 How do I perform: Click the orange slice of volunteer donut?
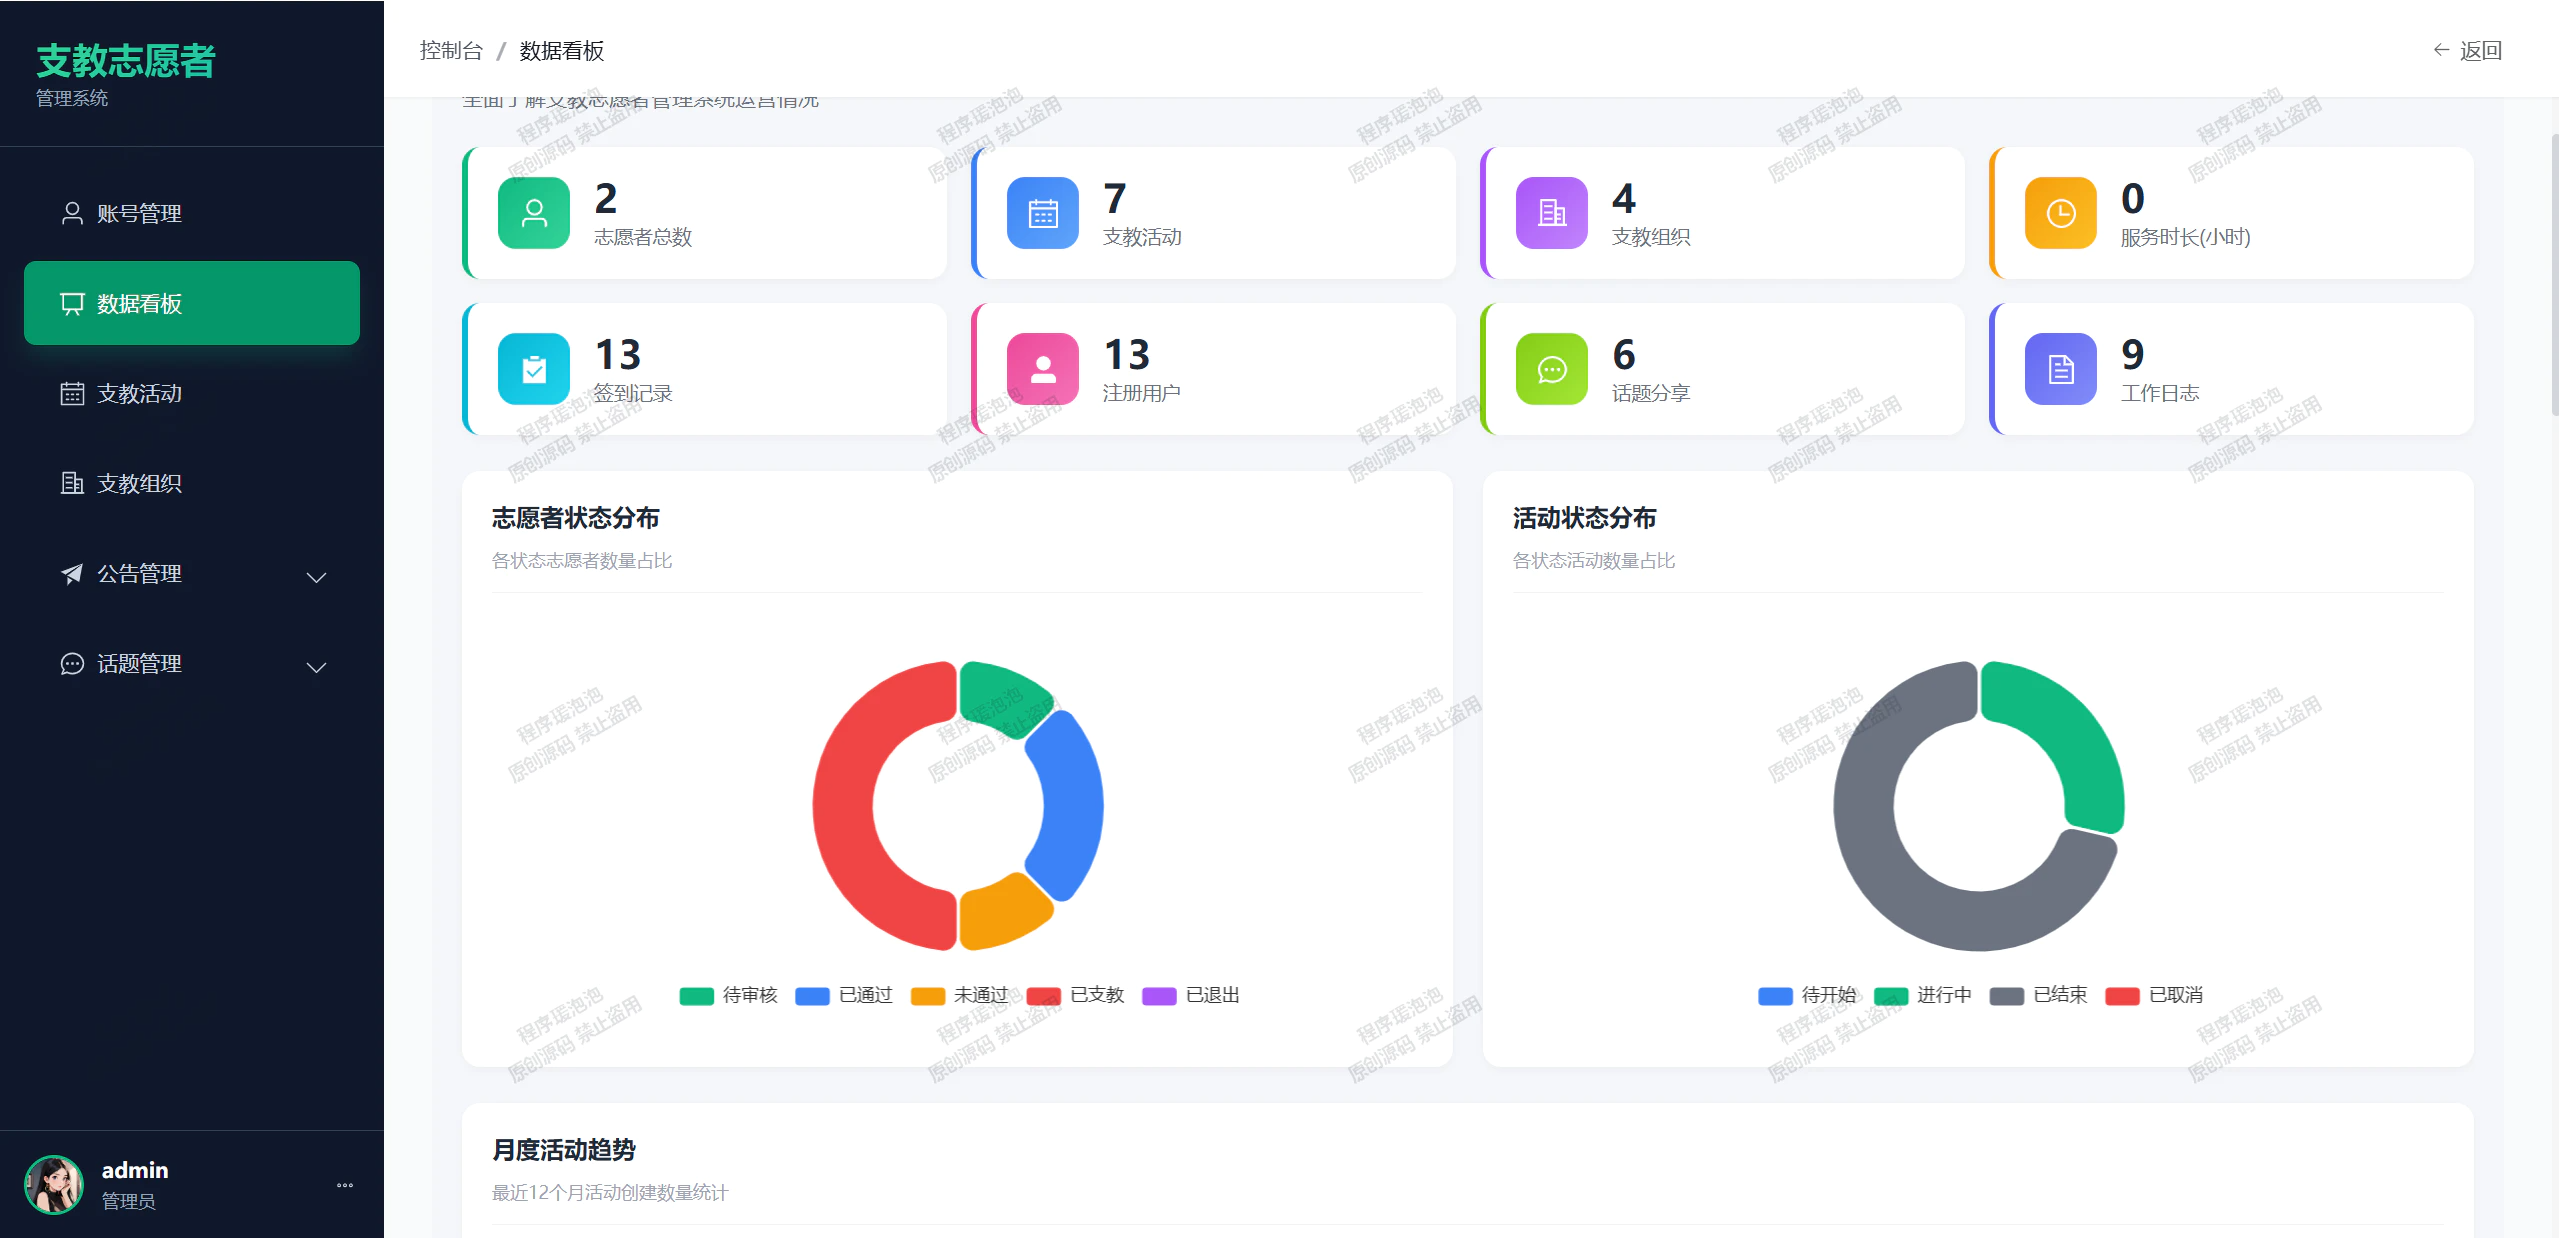pos(1002,912)
